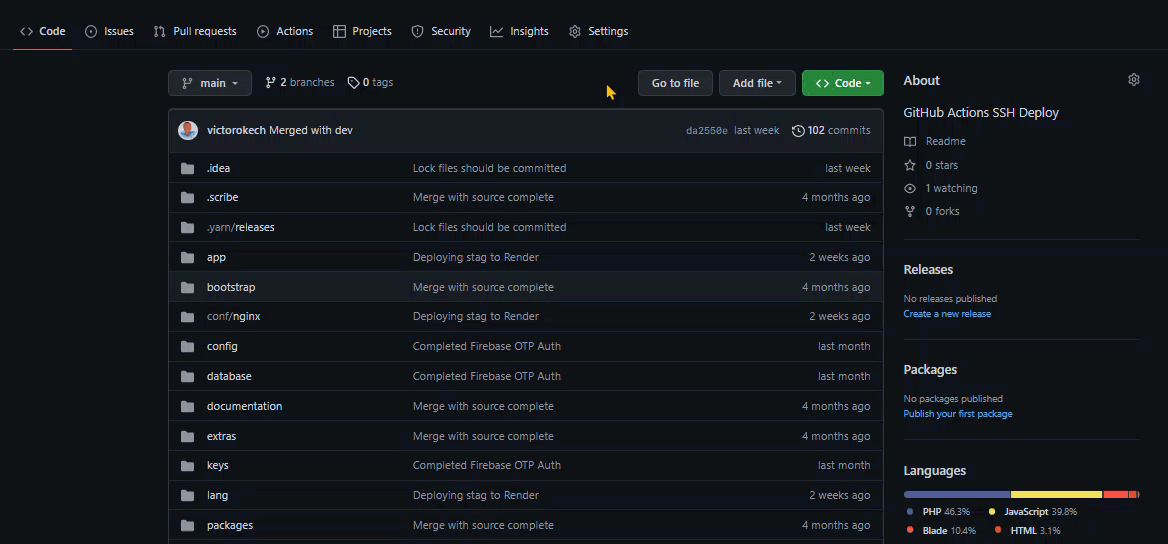Open the .idea folder
The image size is (1168, 544).
[x=218, y=168]
